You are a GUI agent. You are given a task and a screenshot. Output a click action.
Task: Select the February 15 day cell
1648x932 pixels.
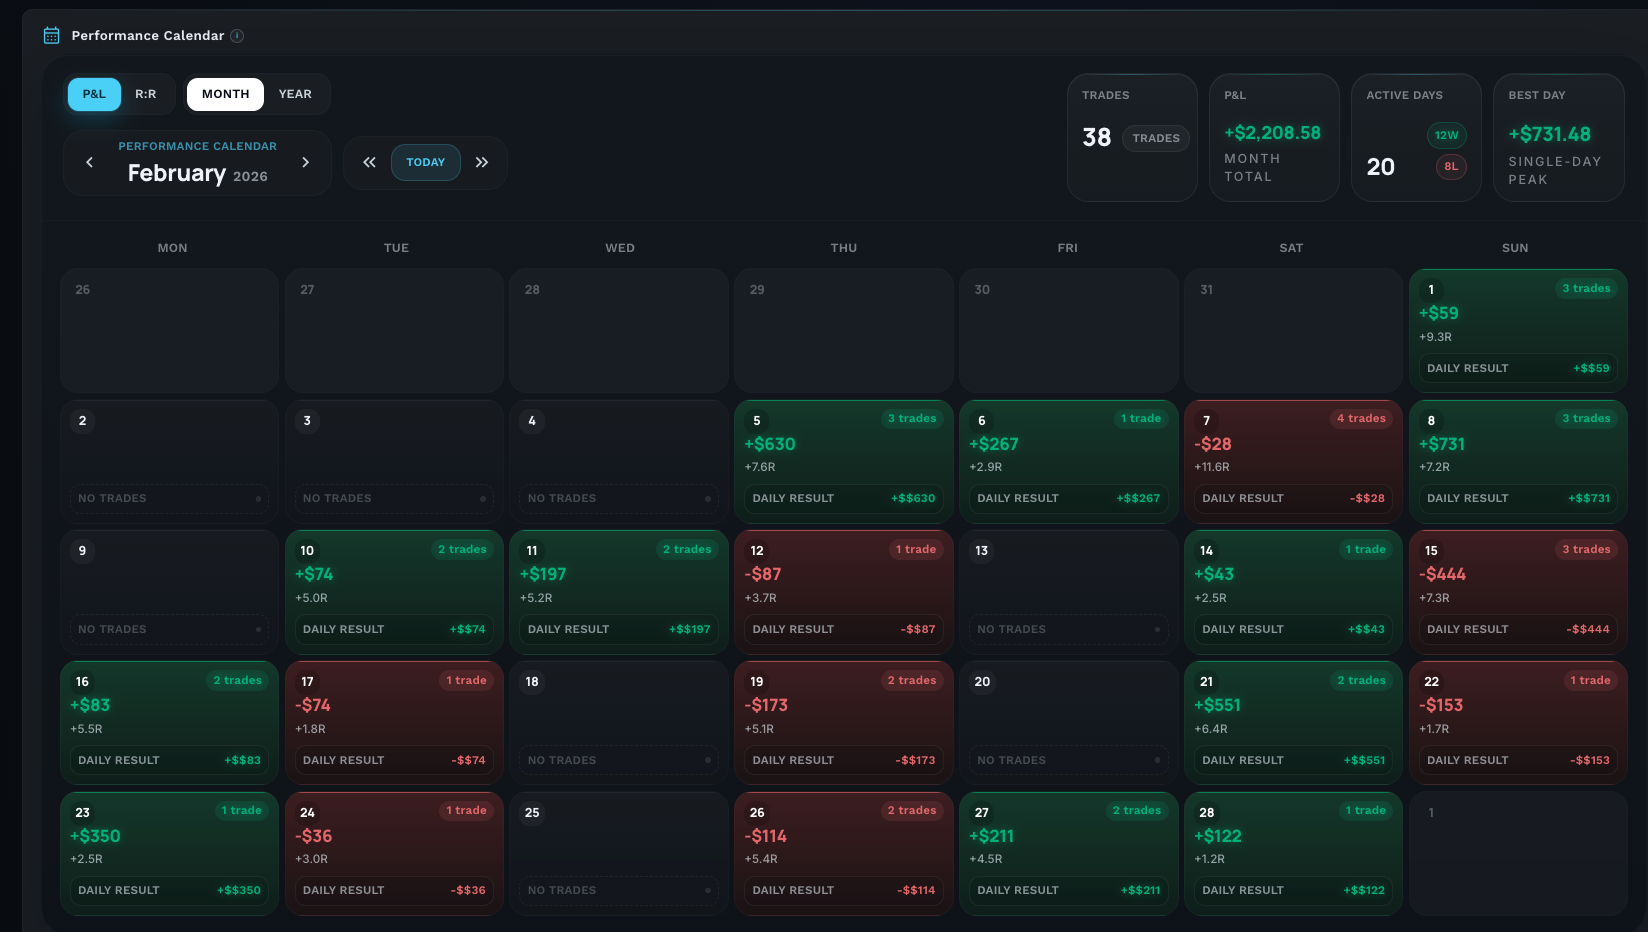[1517, 590]
